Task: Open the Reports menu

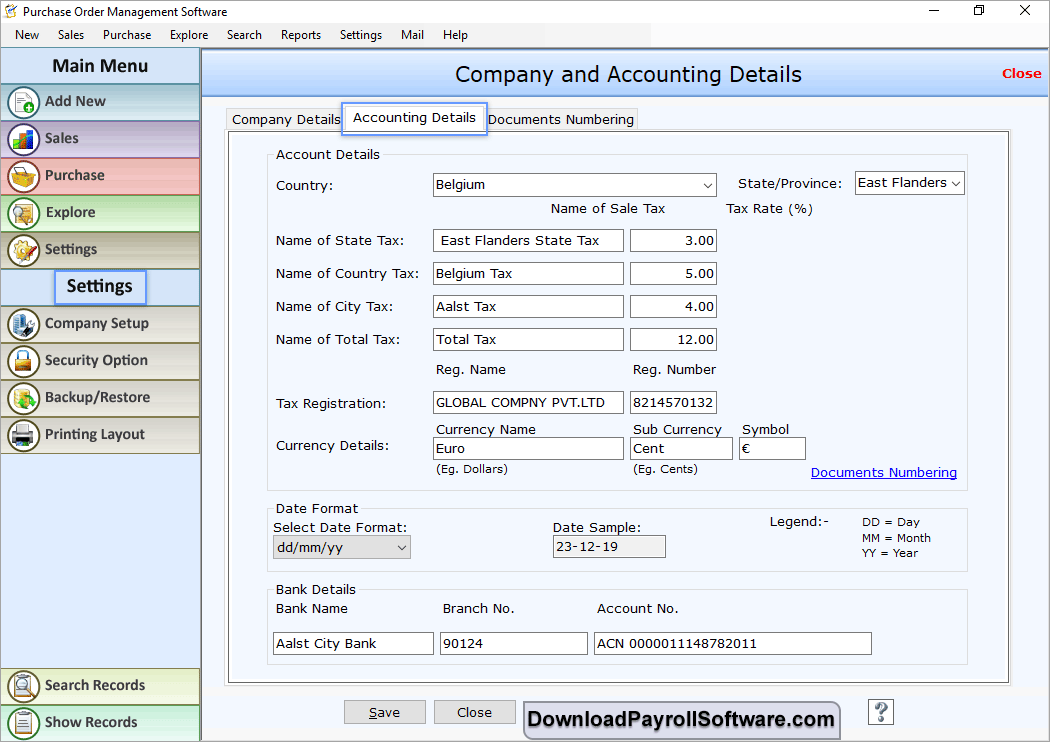Action: [x=300, y=34]
